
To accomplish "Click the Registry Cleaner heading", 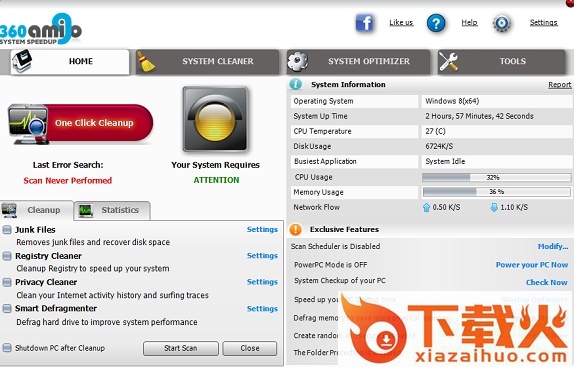I will pos(48,256).
